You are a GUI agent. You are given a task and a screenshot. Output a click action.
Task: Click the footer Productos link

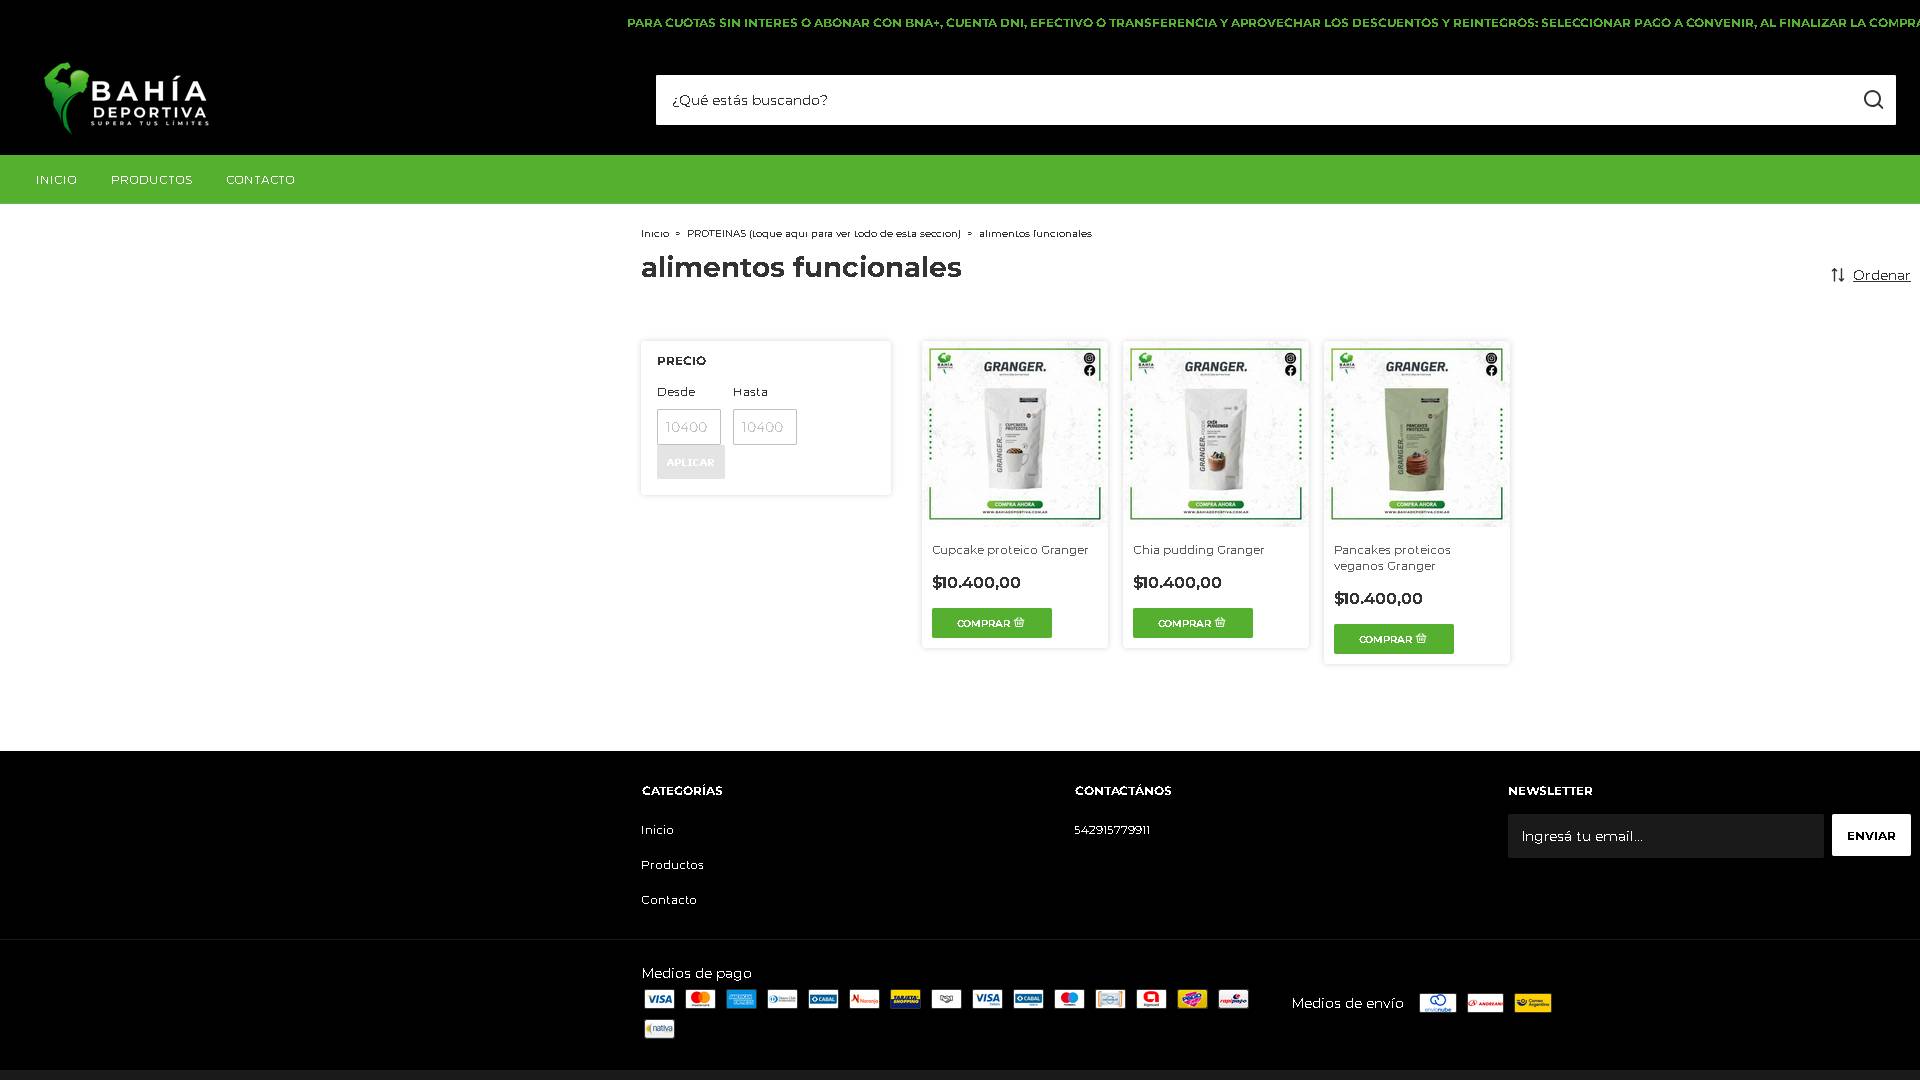(672, 865)
